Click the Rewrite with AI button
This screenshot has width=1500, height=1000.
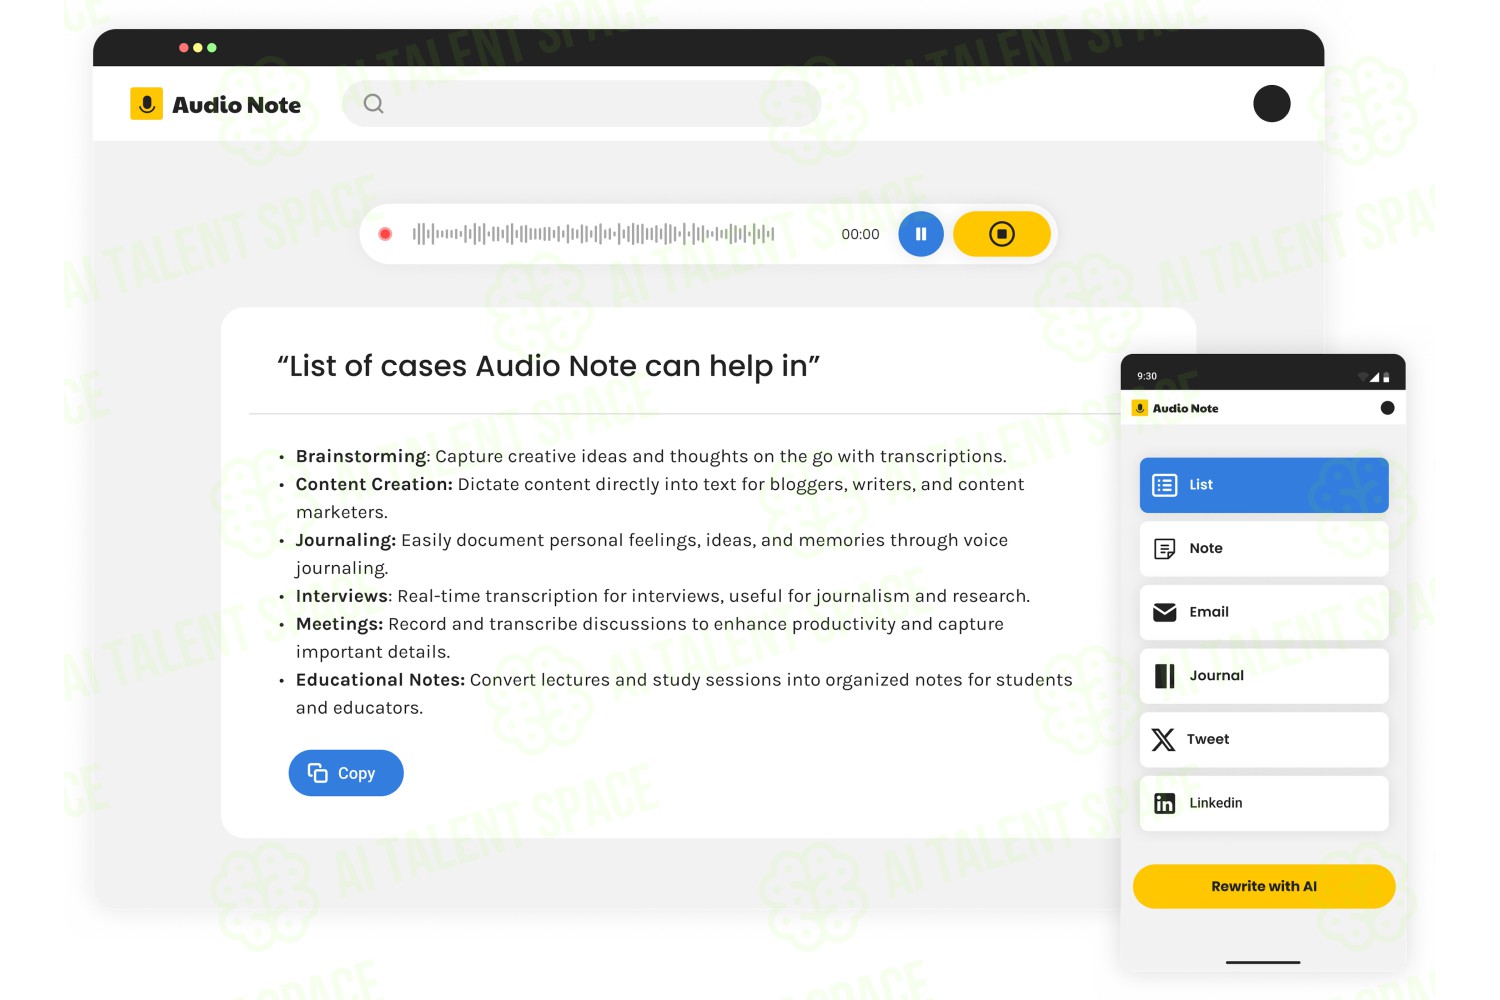click(x=1264, y=886)
